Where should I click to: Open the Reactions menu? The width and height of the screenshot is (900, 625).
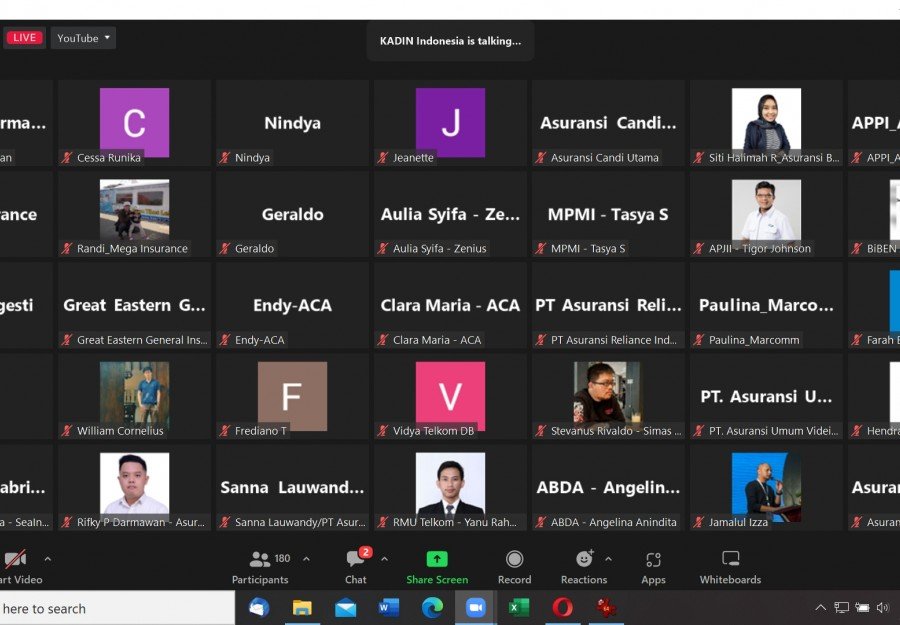click(x=584, y=568)
